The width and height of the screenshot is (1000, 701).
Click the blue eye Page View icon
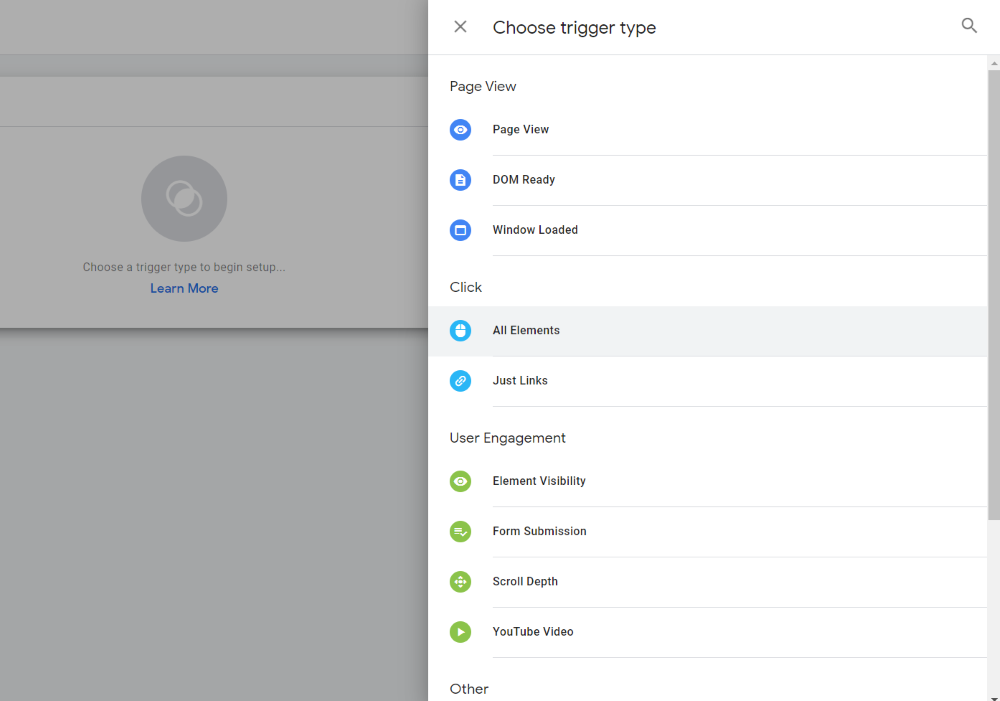(x=460, y=129)
